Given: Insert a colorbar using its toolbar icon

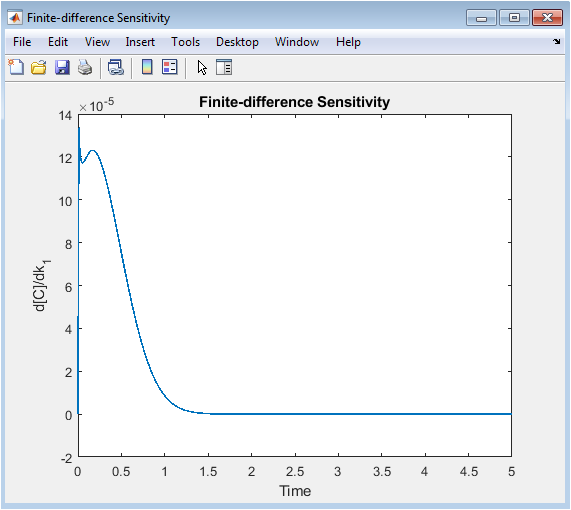Looking at the screenshot, I should coord(147,67).
